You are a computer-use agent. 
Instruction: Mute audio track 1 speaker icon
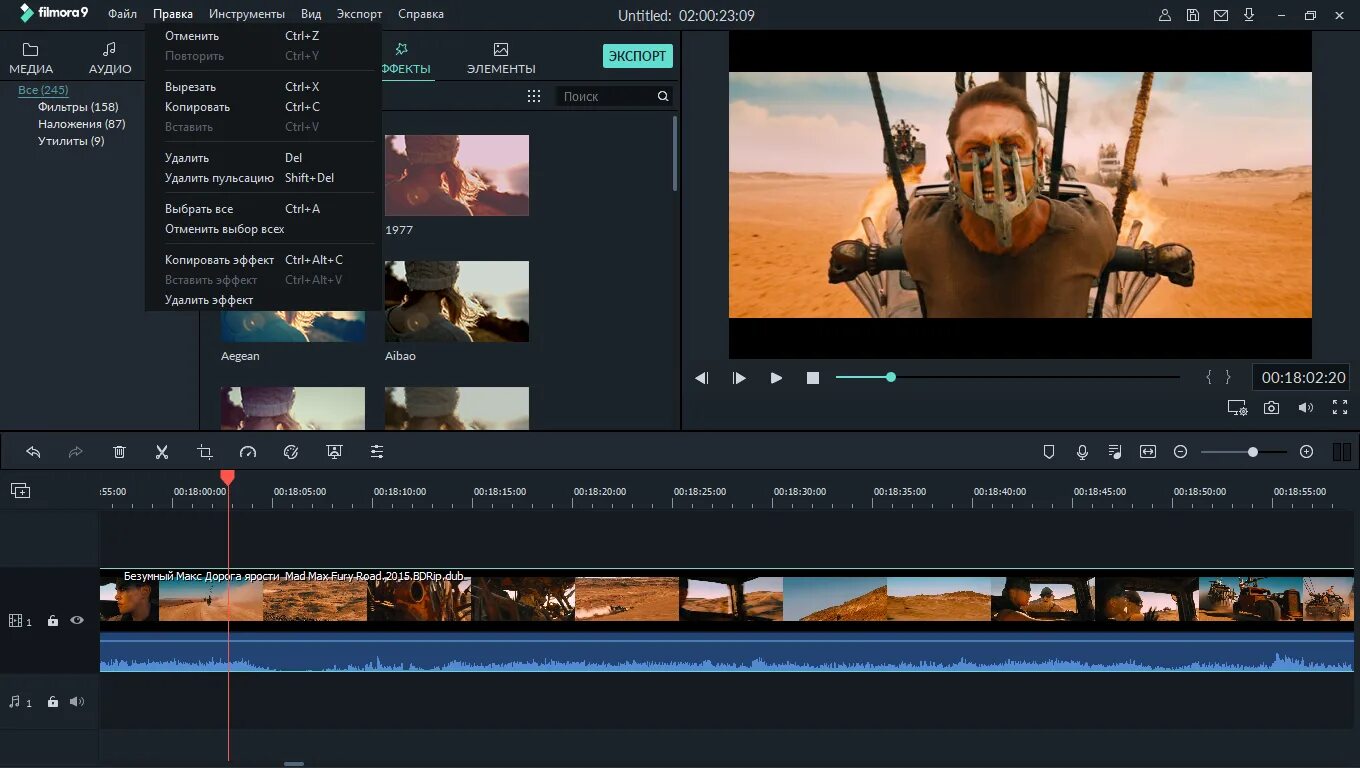pos(77,702)
